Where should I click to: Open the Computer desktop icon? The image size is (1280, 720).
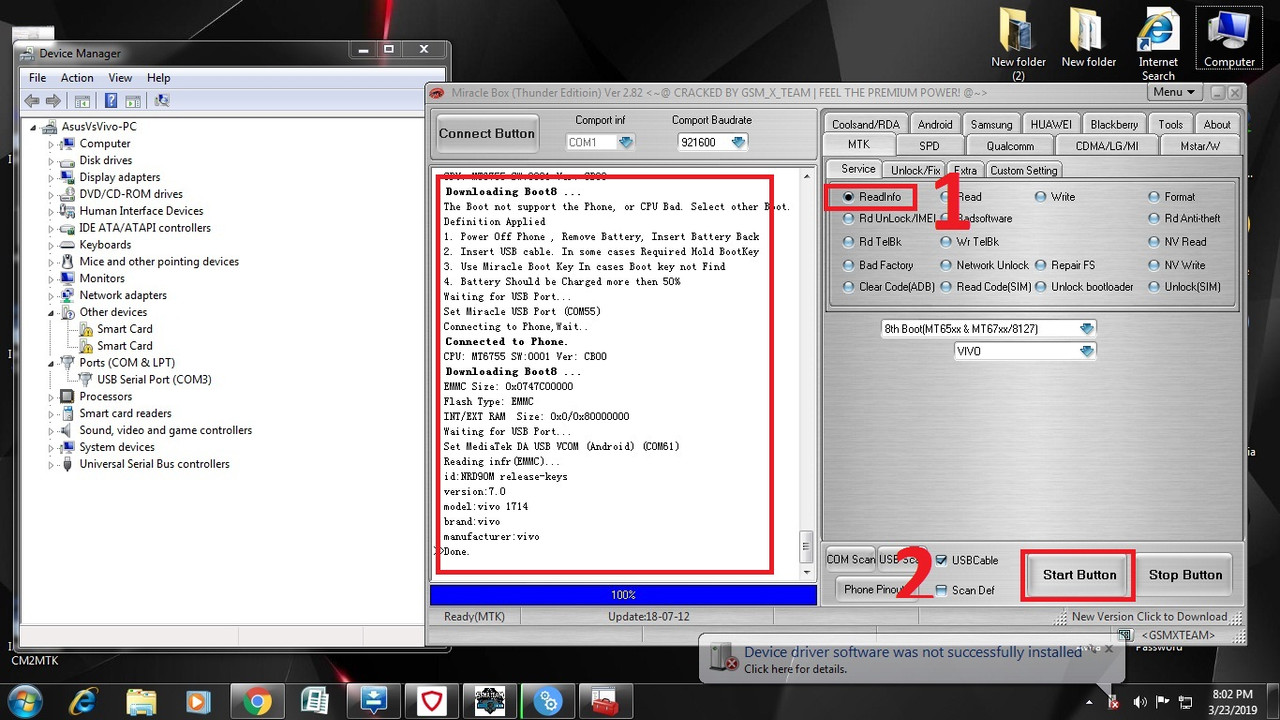tap(1229, 39)
